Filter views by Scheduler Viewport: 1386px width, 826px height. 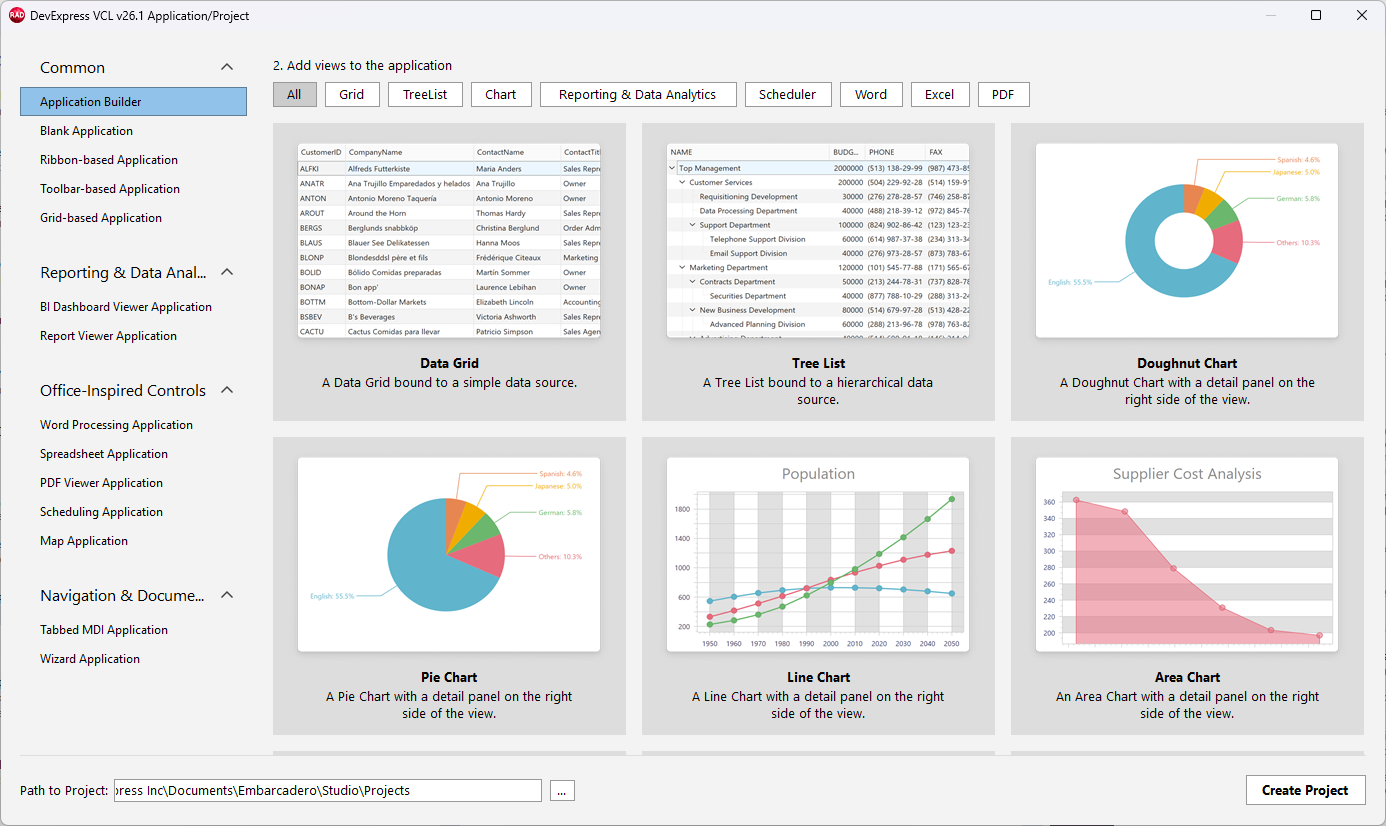[x=788, y=94]
